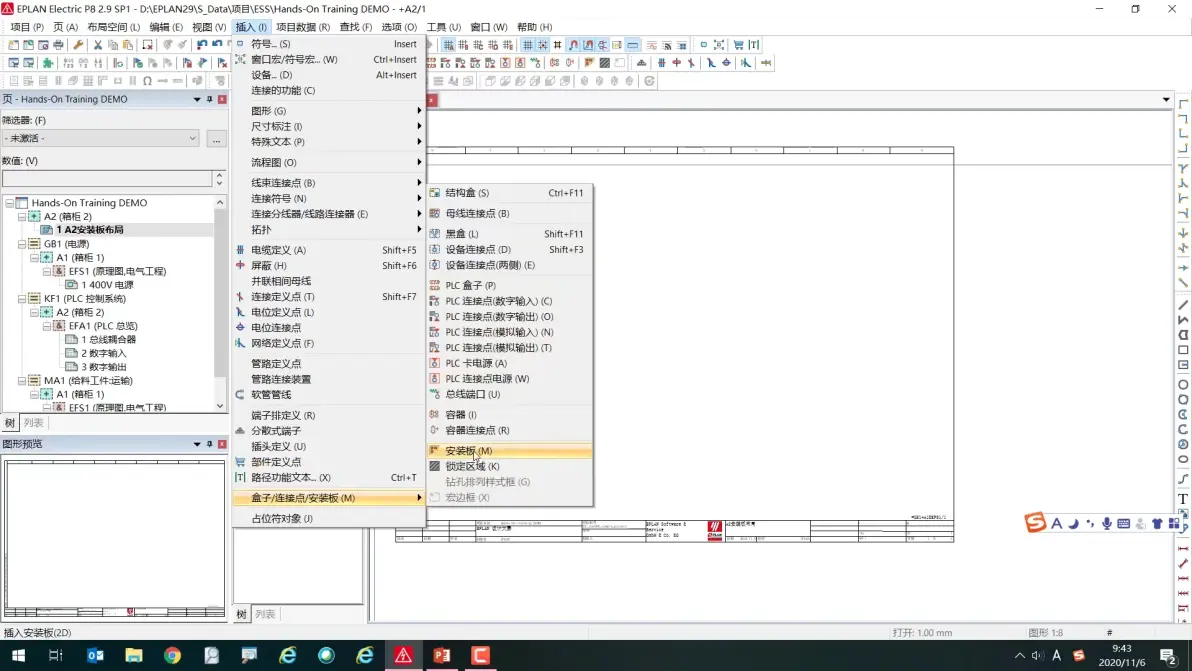Switch to the 列表 tab under the tree

tap(33, 423)
